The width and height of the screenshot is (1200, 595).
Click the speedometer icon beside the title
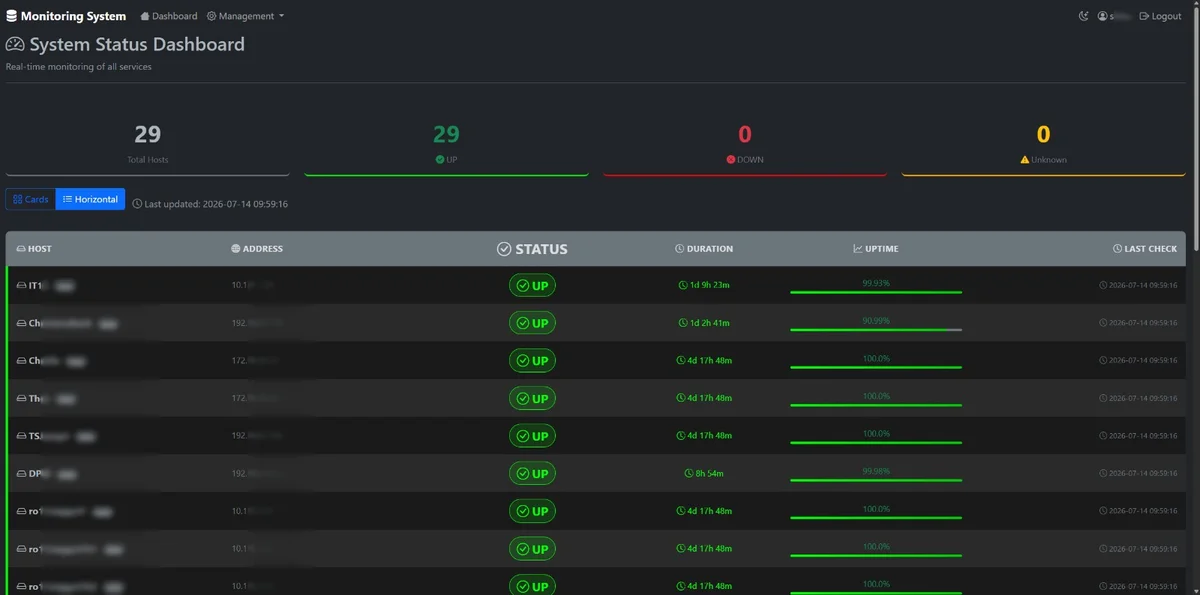pyautogui.click(x=16, y=45)
